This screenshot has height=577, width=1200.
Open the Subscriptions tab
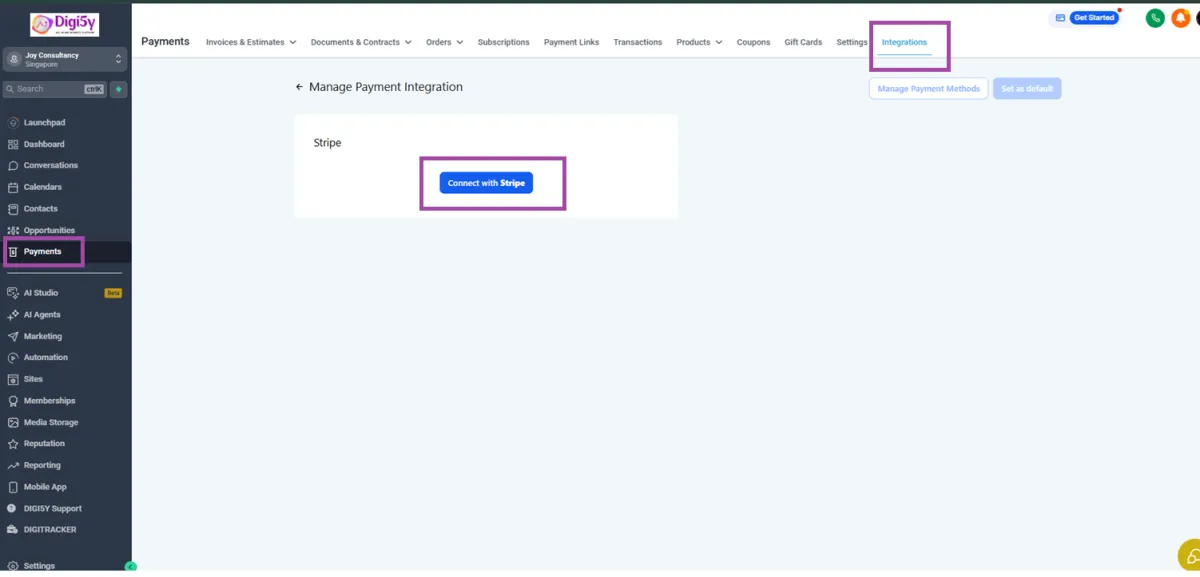pos(504,42)
